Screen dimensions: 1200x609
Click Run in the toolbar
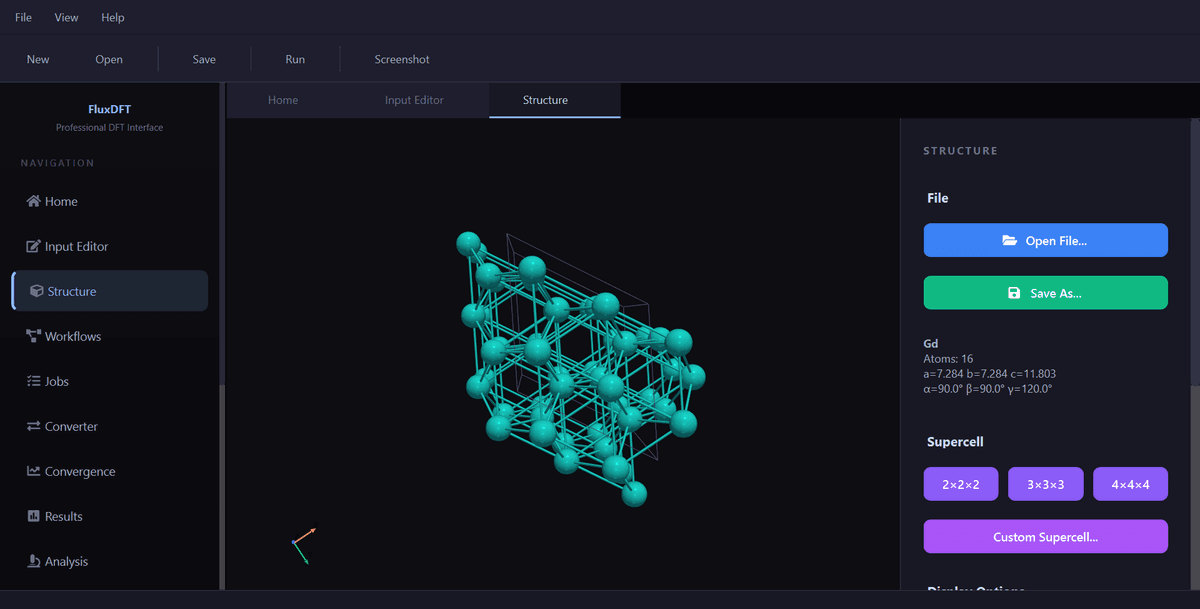tap(295, 59)
